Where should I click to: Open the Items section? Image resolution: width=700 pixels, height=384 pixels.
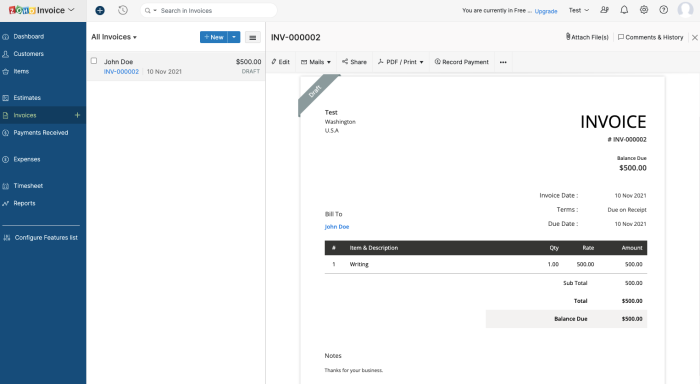click(21, 71)
